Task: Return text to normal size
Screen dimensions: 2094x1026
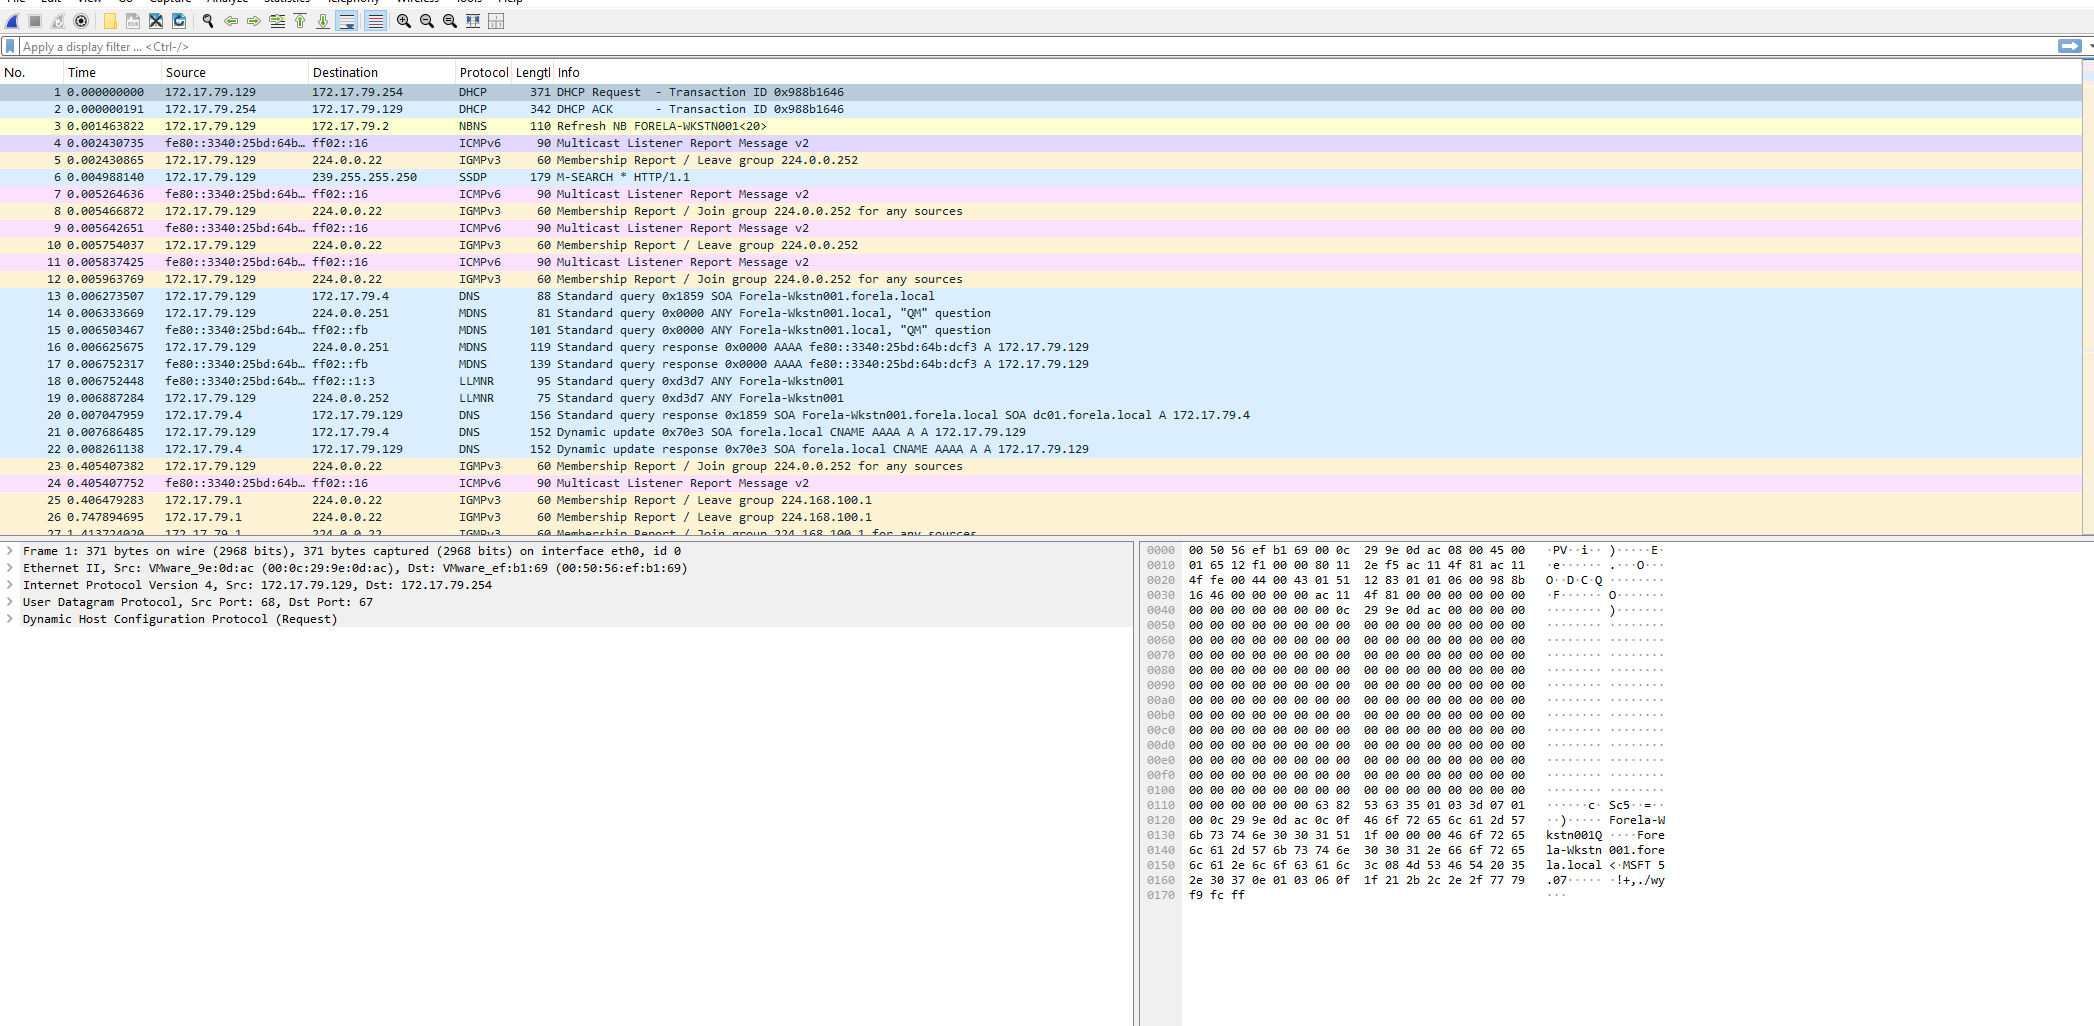Action: coord(450,21)
